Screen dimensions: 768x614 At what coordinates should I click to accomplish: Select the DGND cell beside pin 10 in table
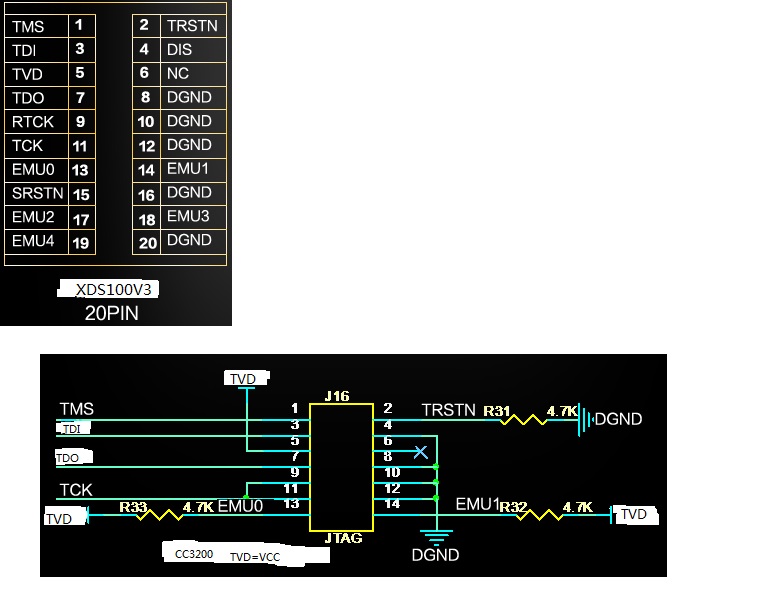(x=193, y=121)
